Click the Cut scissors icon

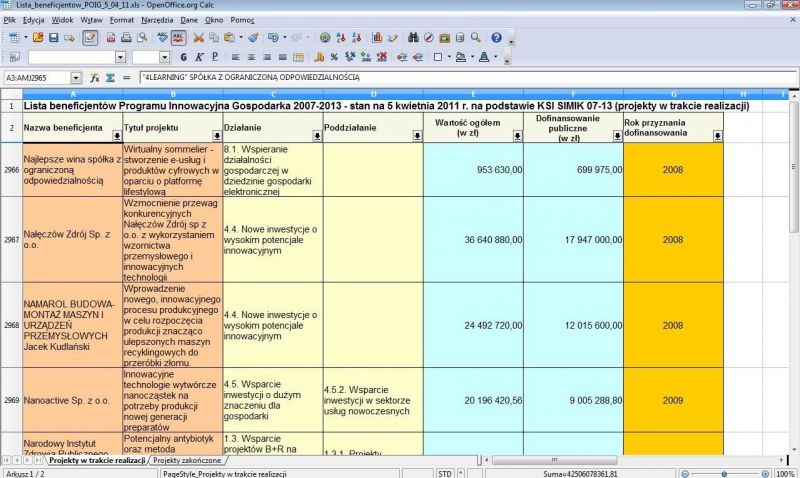click(198, 38)
